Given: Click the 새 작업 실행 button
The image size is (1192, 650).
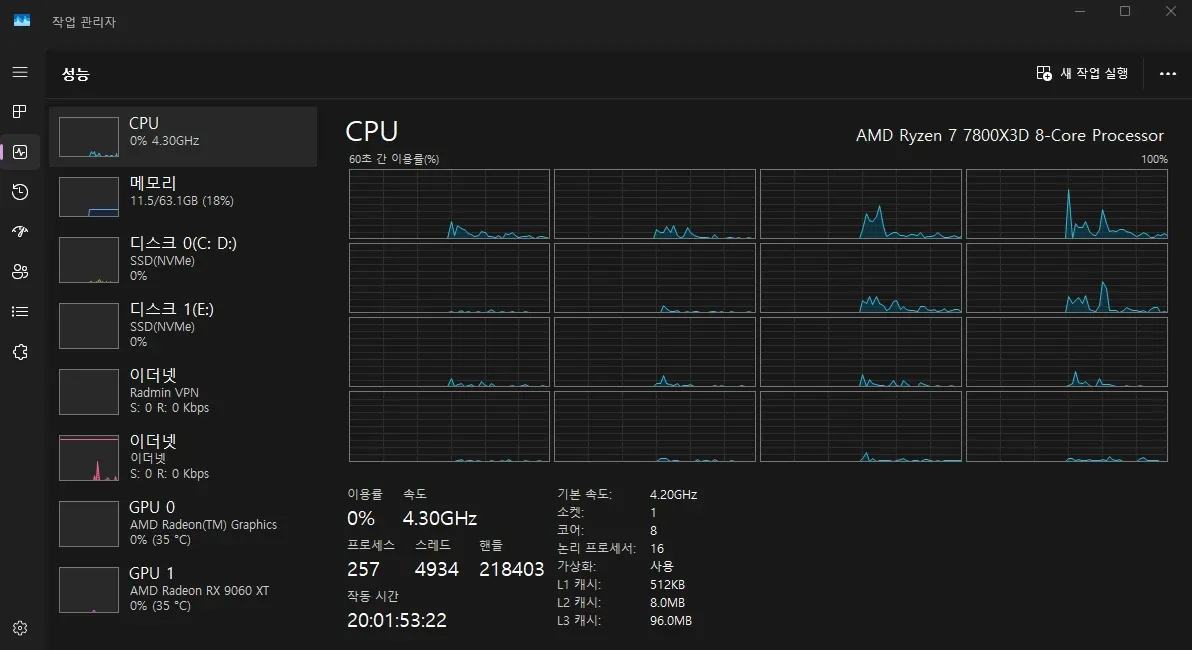Looking at the screenshot, I should click(x=1083, y=73).
